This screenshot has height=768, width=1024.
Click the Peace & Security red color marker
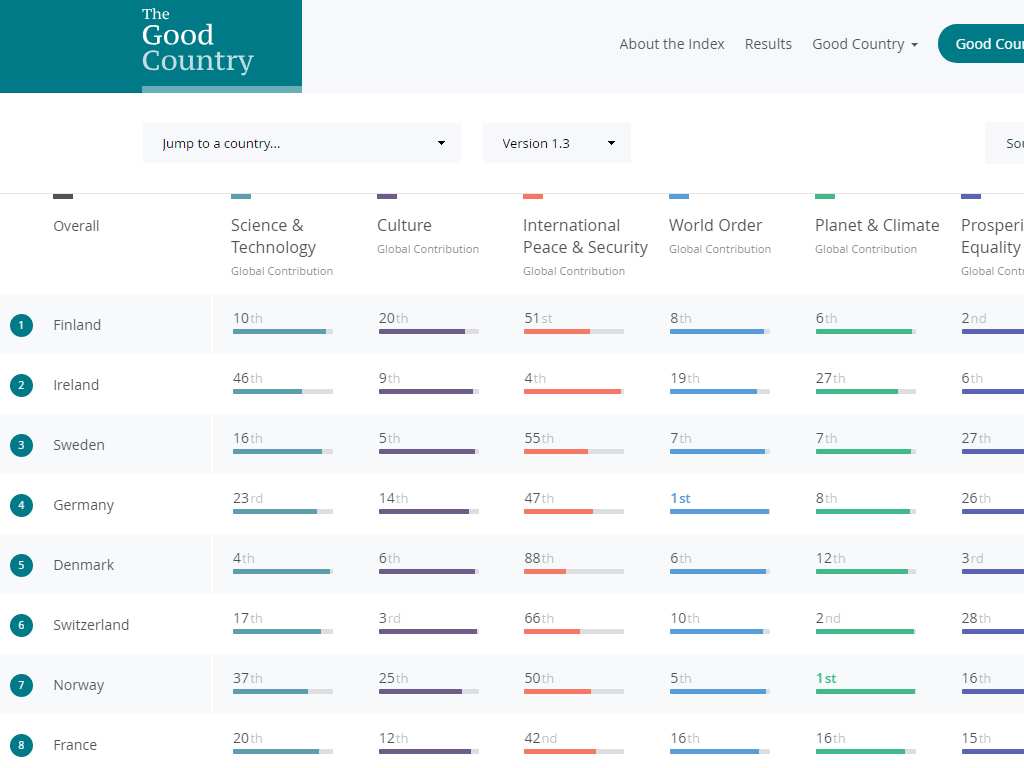(533, 197)
